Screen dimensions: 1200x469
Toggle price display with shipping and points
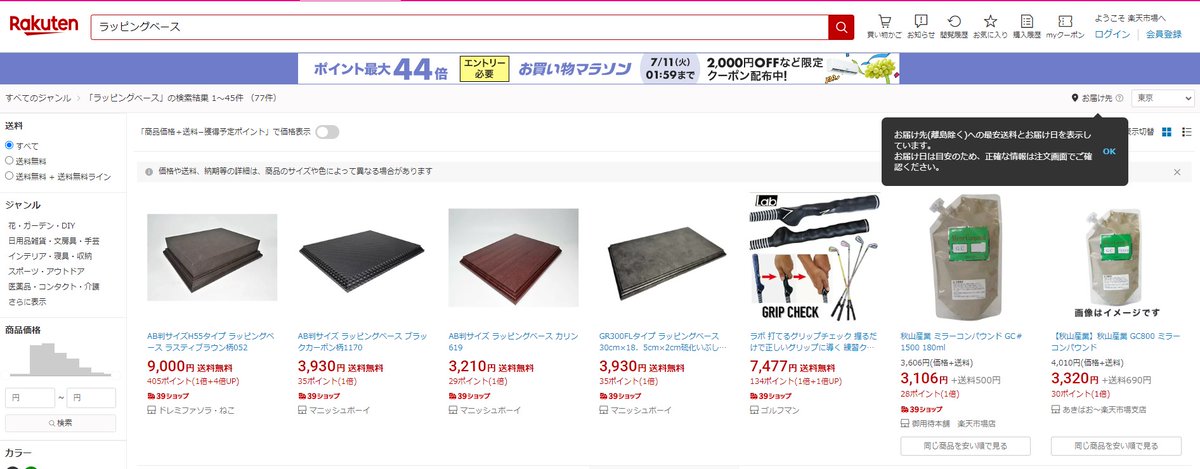tap(327, 131)
